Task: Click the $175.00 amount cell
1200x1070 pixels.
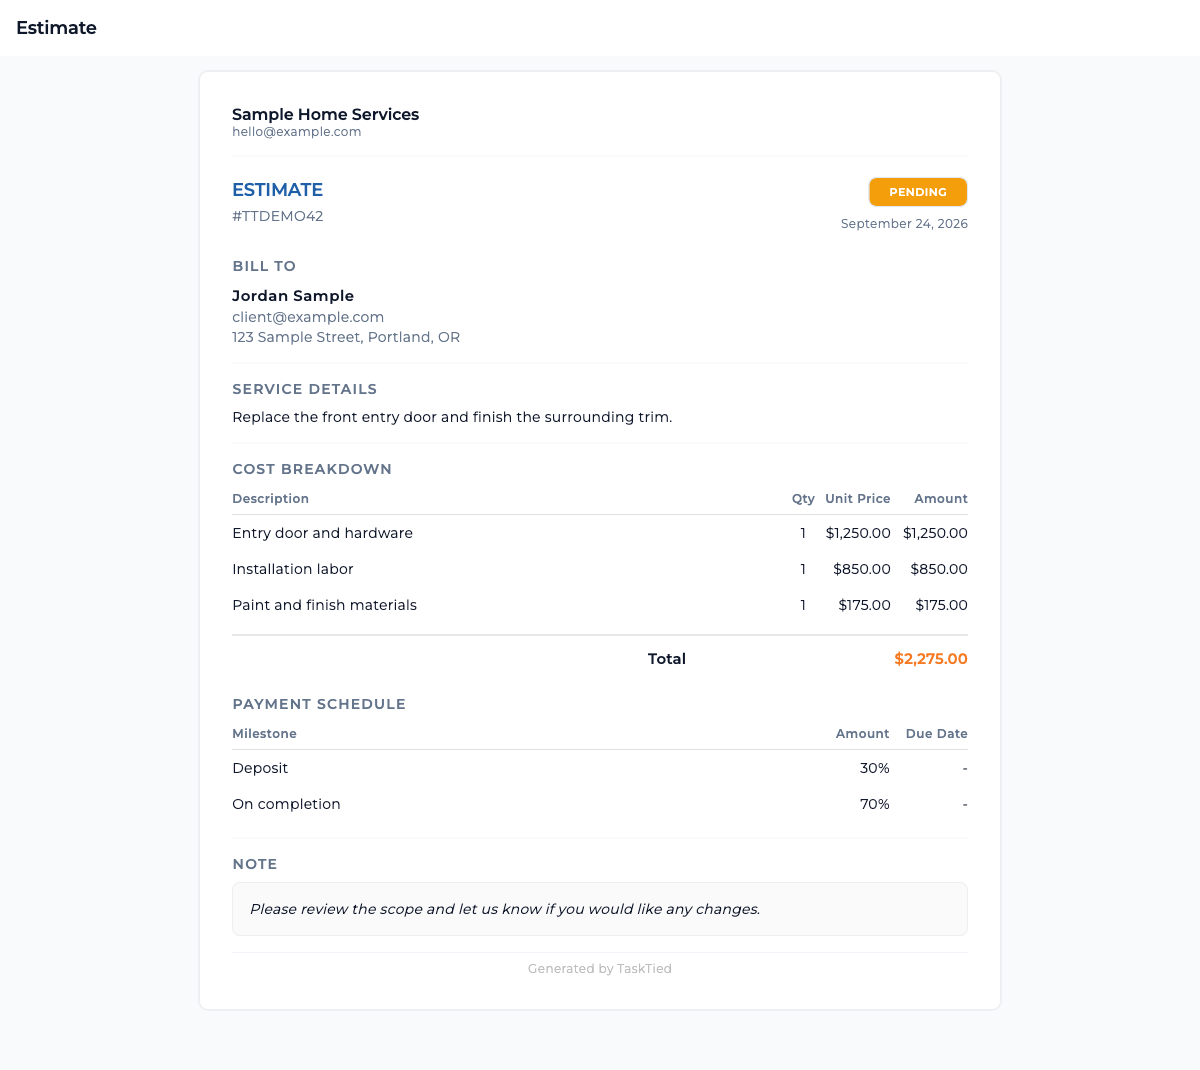Action: coord(941,605)
